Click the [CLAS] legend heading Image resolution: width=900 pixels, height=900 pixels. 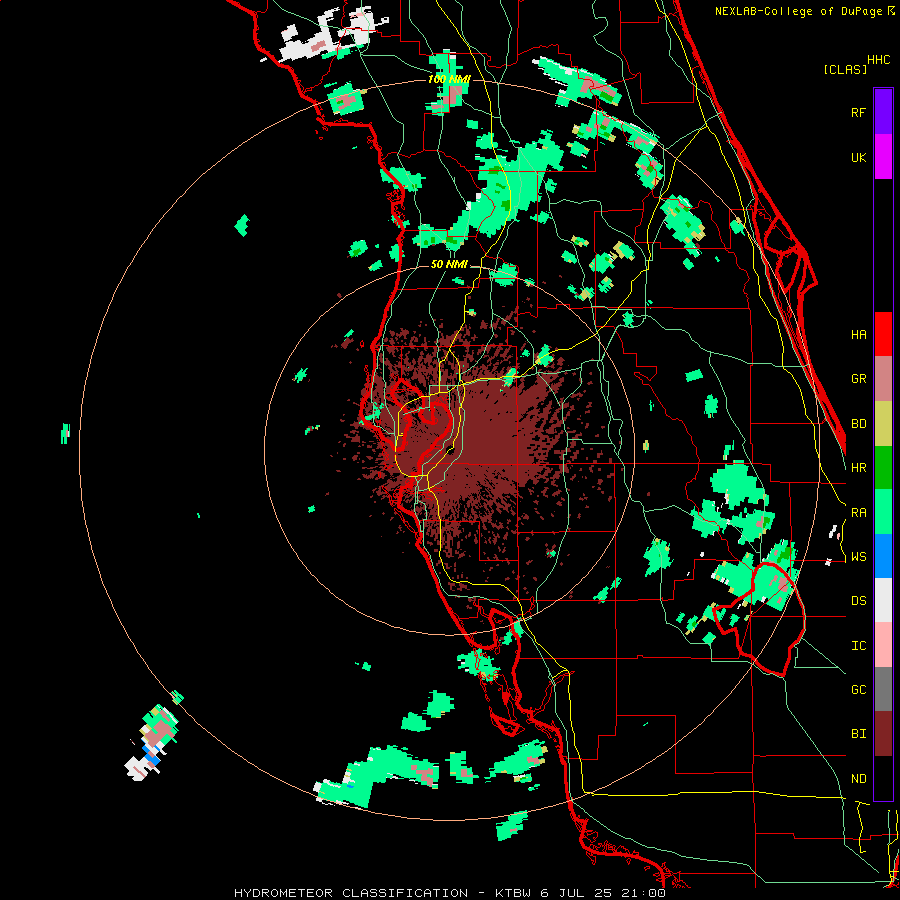(x=845, y=69)
